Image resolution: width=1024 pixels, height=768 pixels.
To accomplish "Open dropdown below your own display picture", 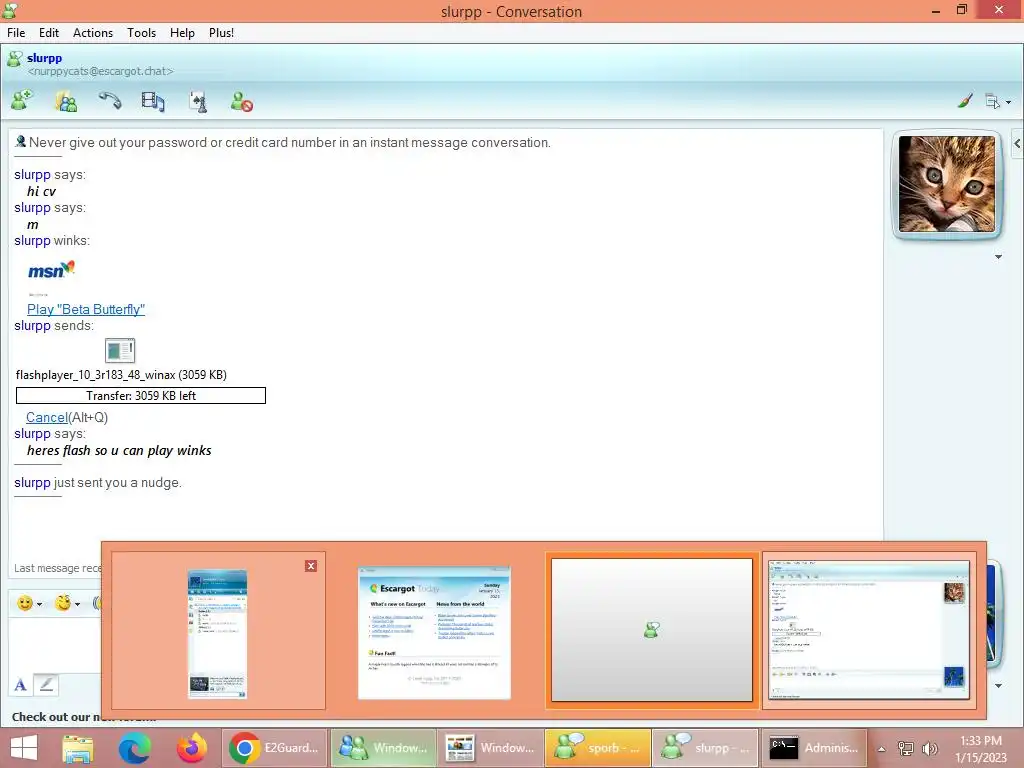I will point(998,686).
